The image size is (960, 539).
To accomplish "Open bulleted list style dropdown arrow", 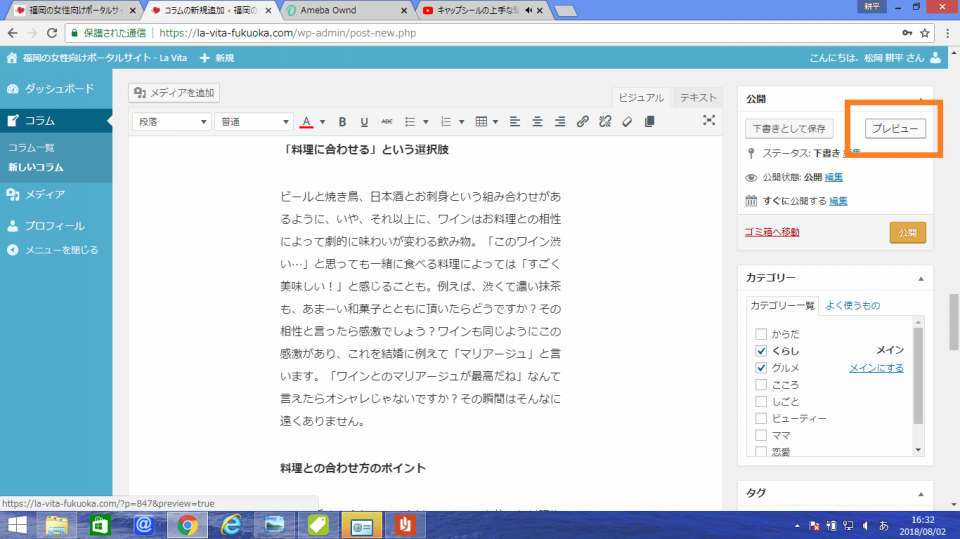I will (426, 121).
